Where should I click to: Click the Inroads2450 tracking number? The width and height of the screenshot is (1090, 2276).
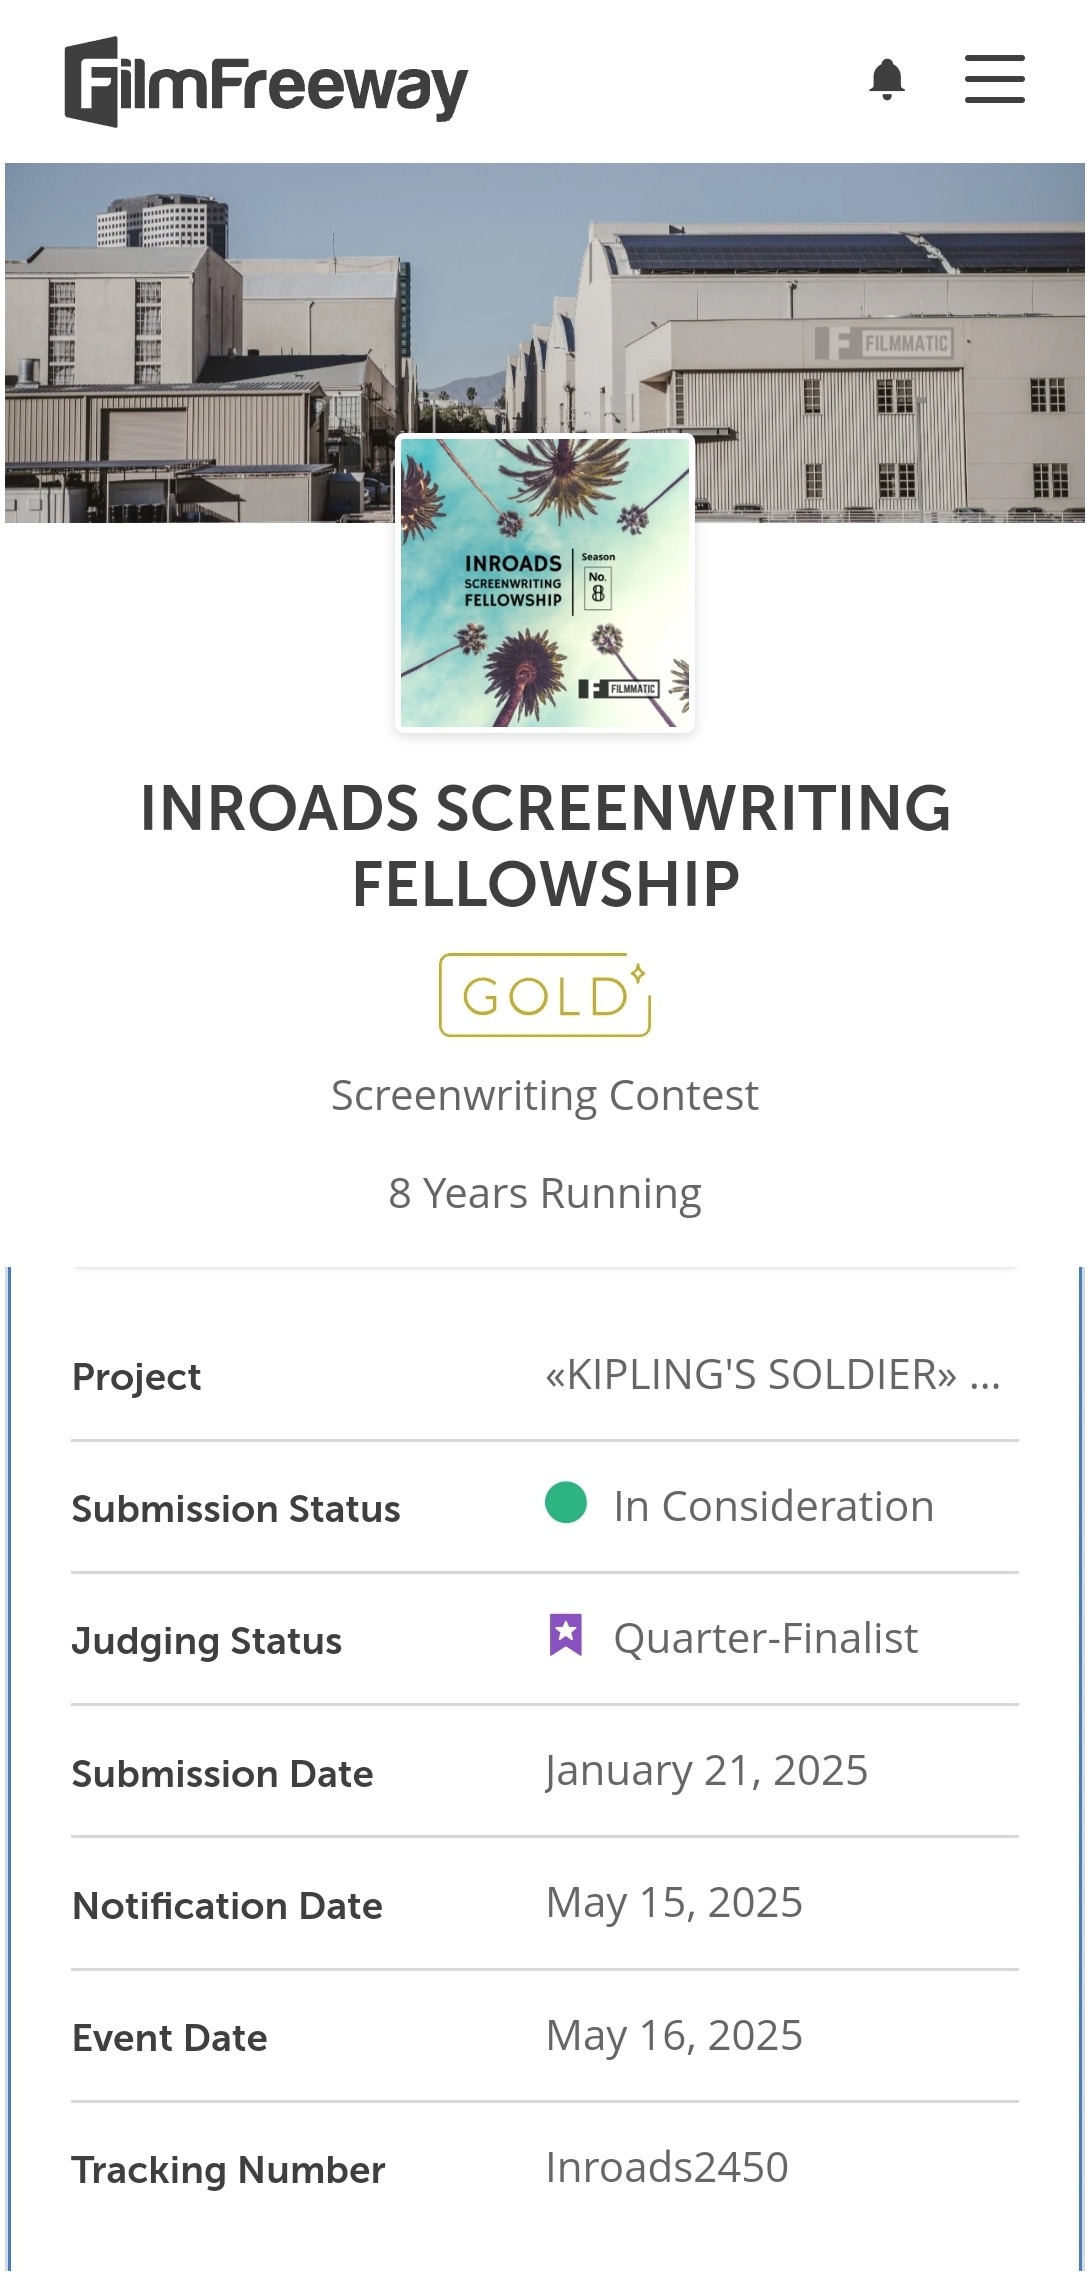tap(667, 2167)
